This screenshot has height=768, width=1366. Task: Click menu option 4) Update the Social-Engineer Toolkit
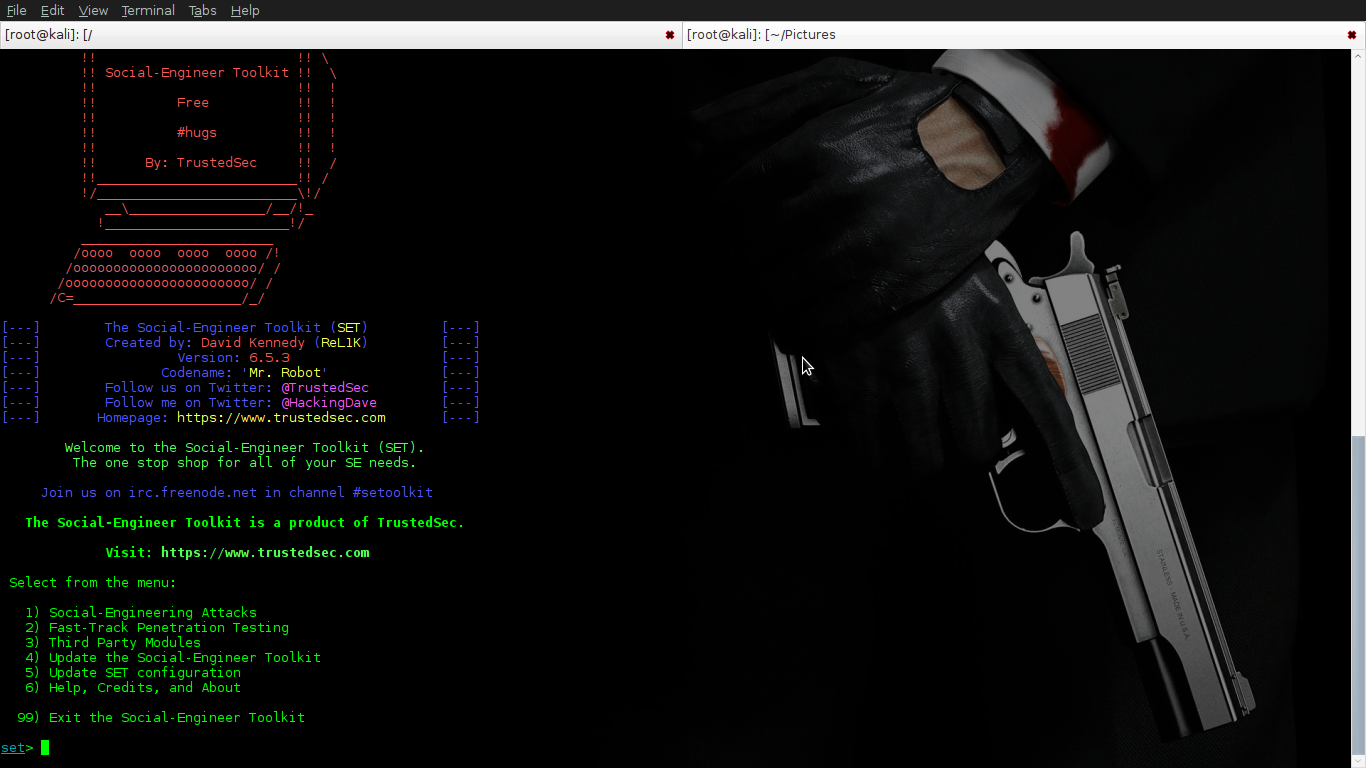pos(173,658)
